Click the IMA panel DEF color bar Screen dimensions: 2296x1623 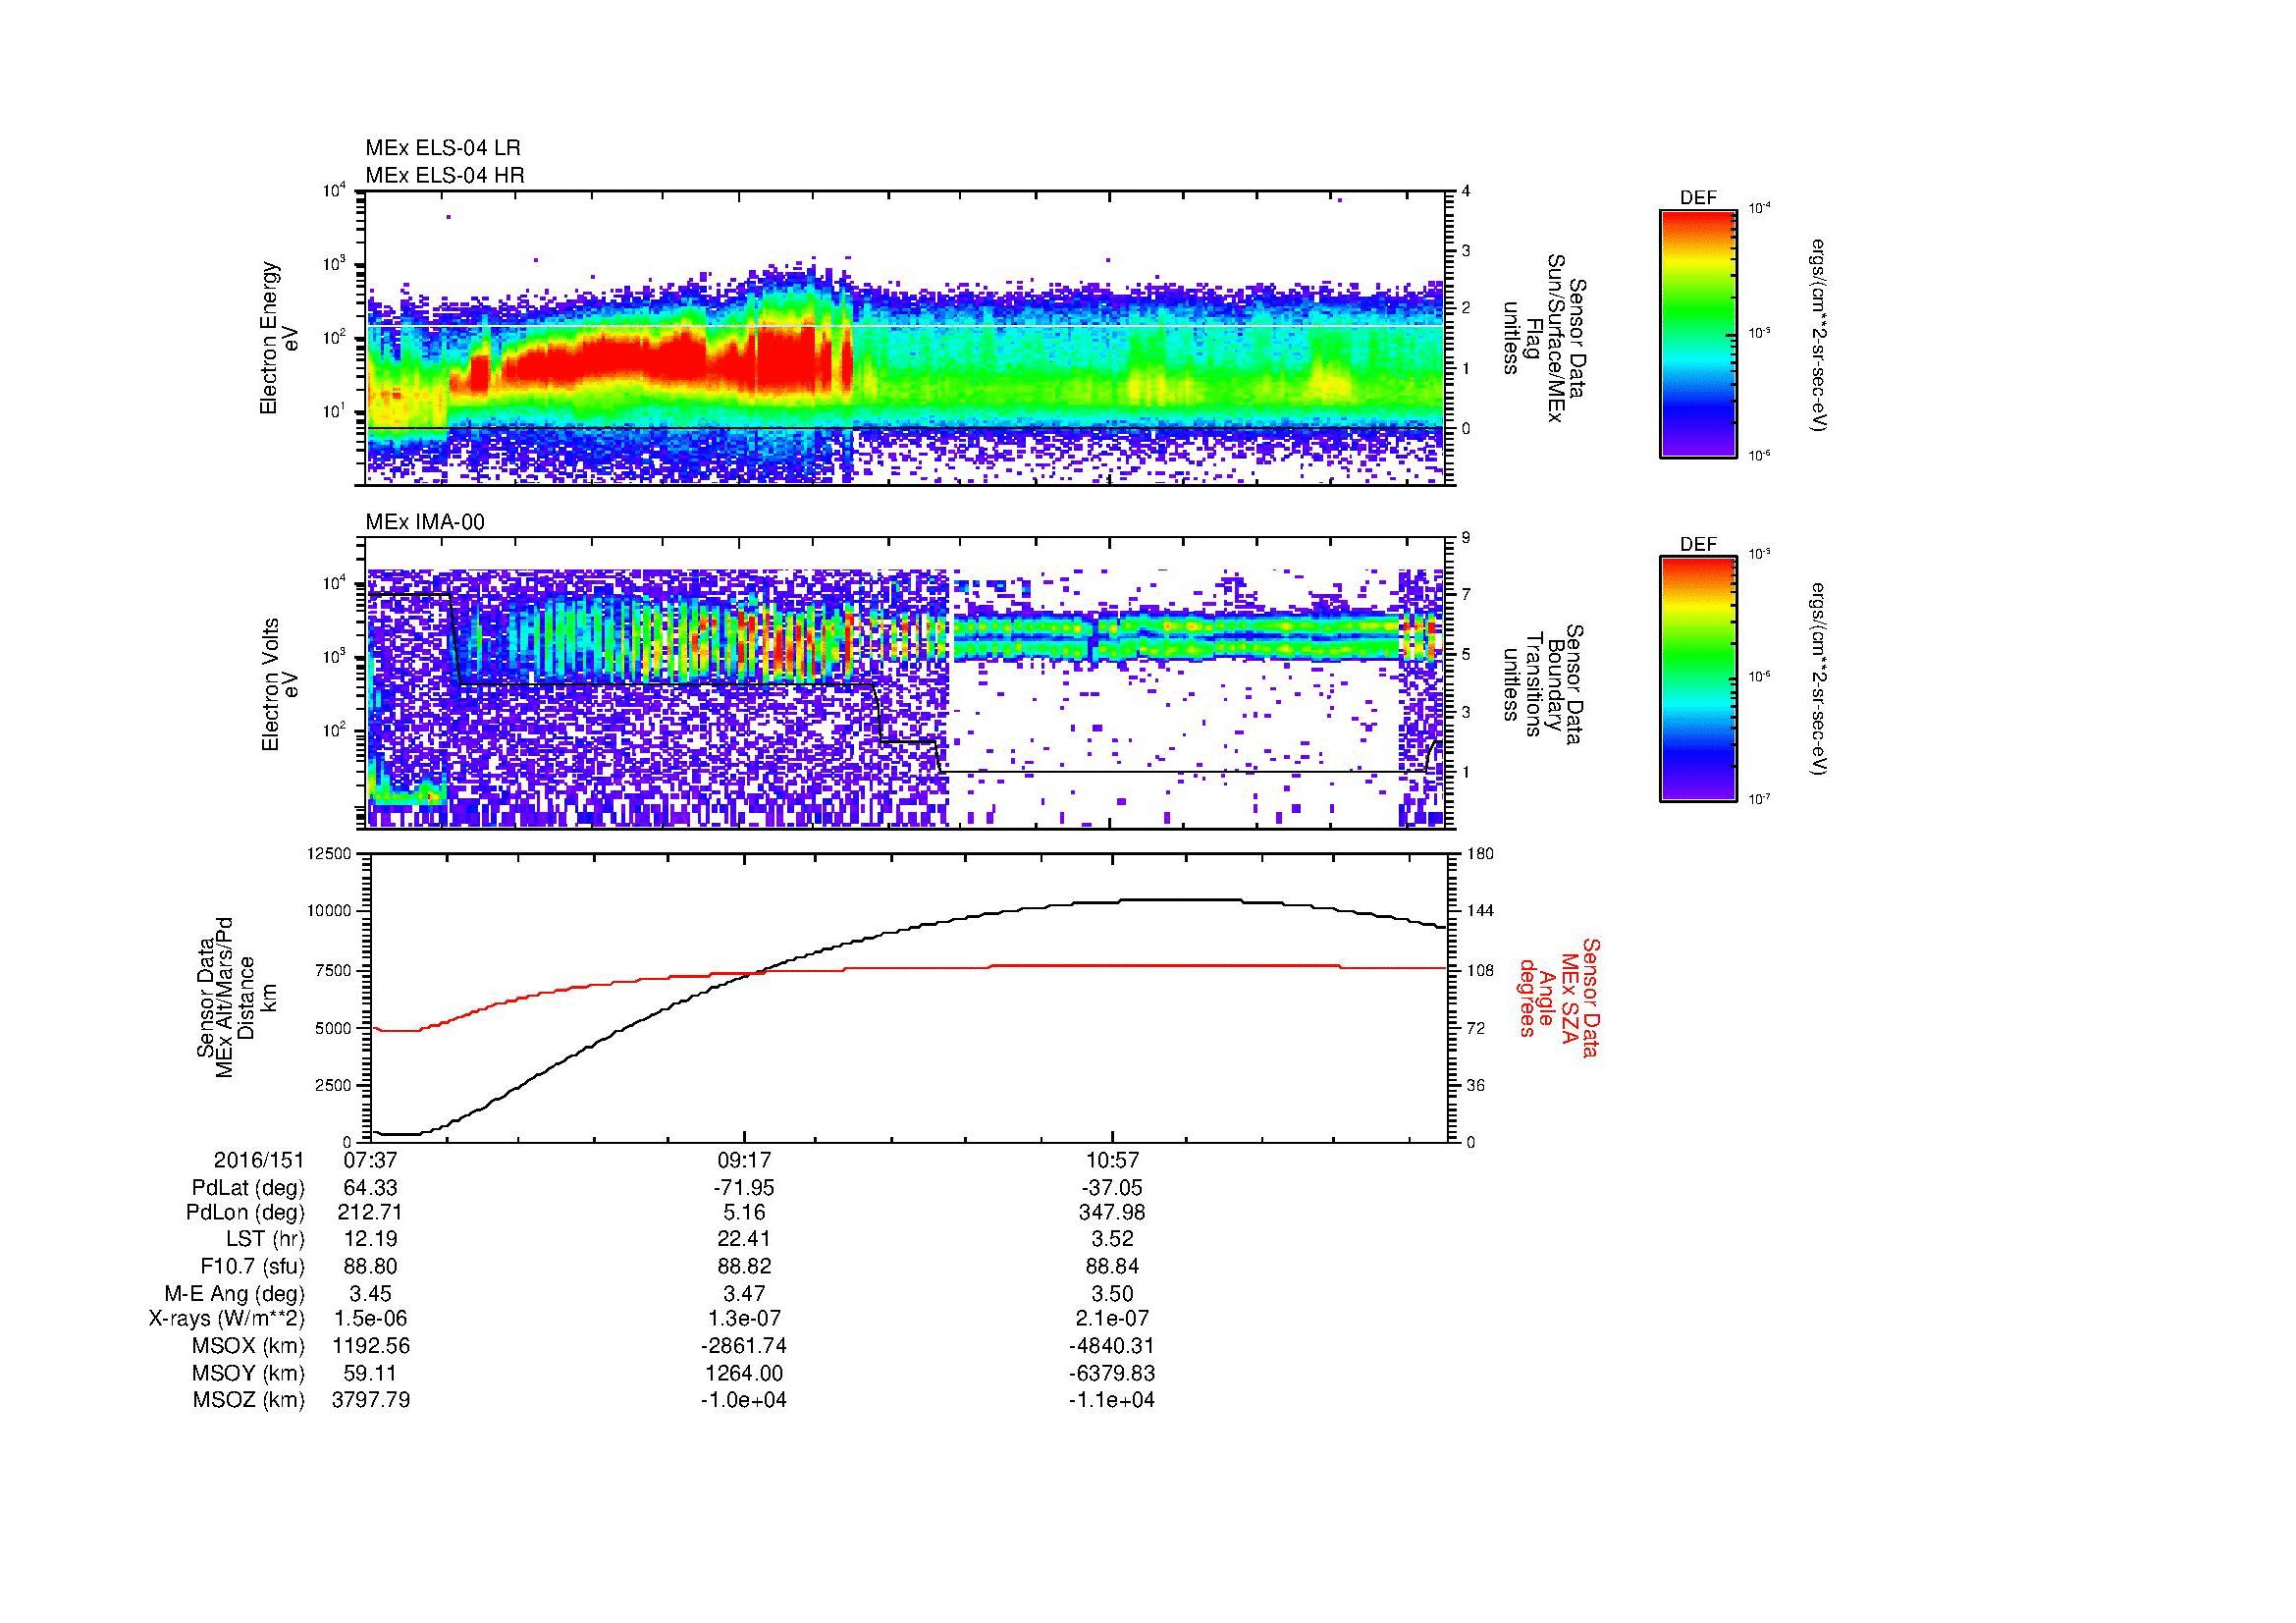[1698, 679]
